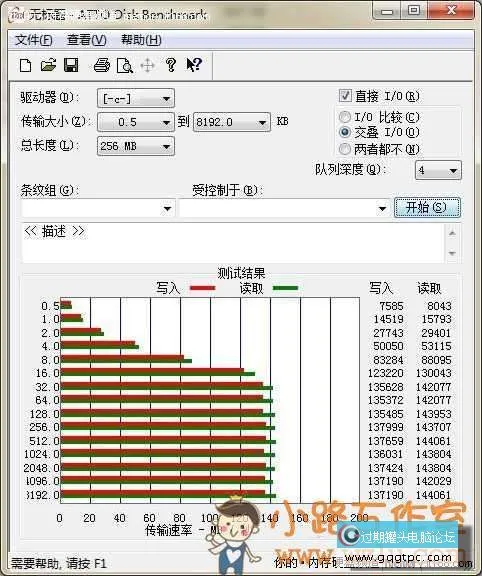Click the red 写入 legend swatch

[202, 288]
